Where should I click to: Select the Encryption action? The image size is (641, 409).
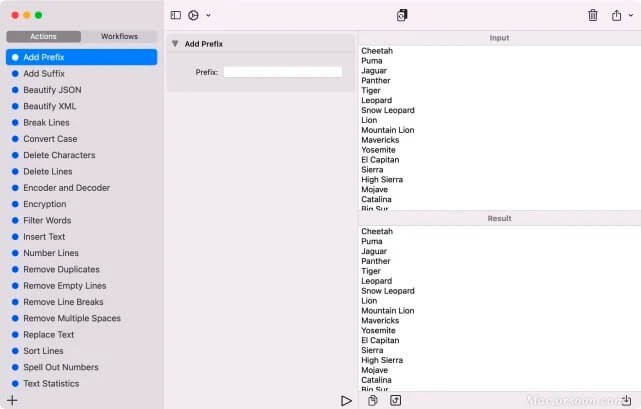coord(81,204)
